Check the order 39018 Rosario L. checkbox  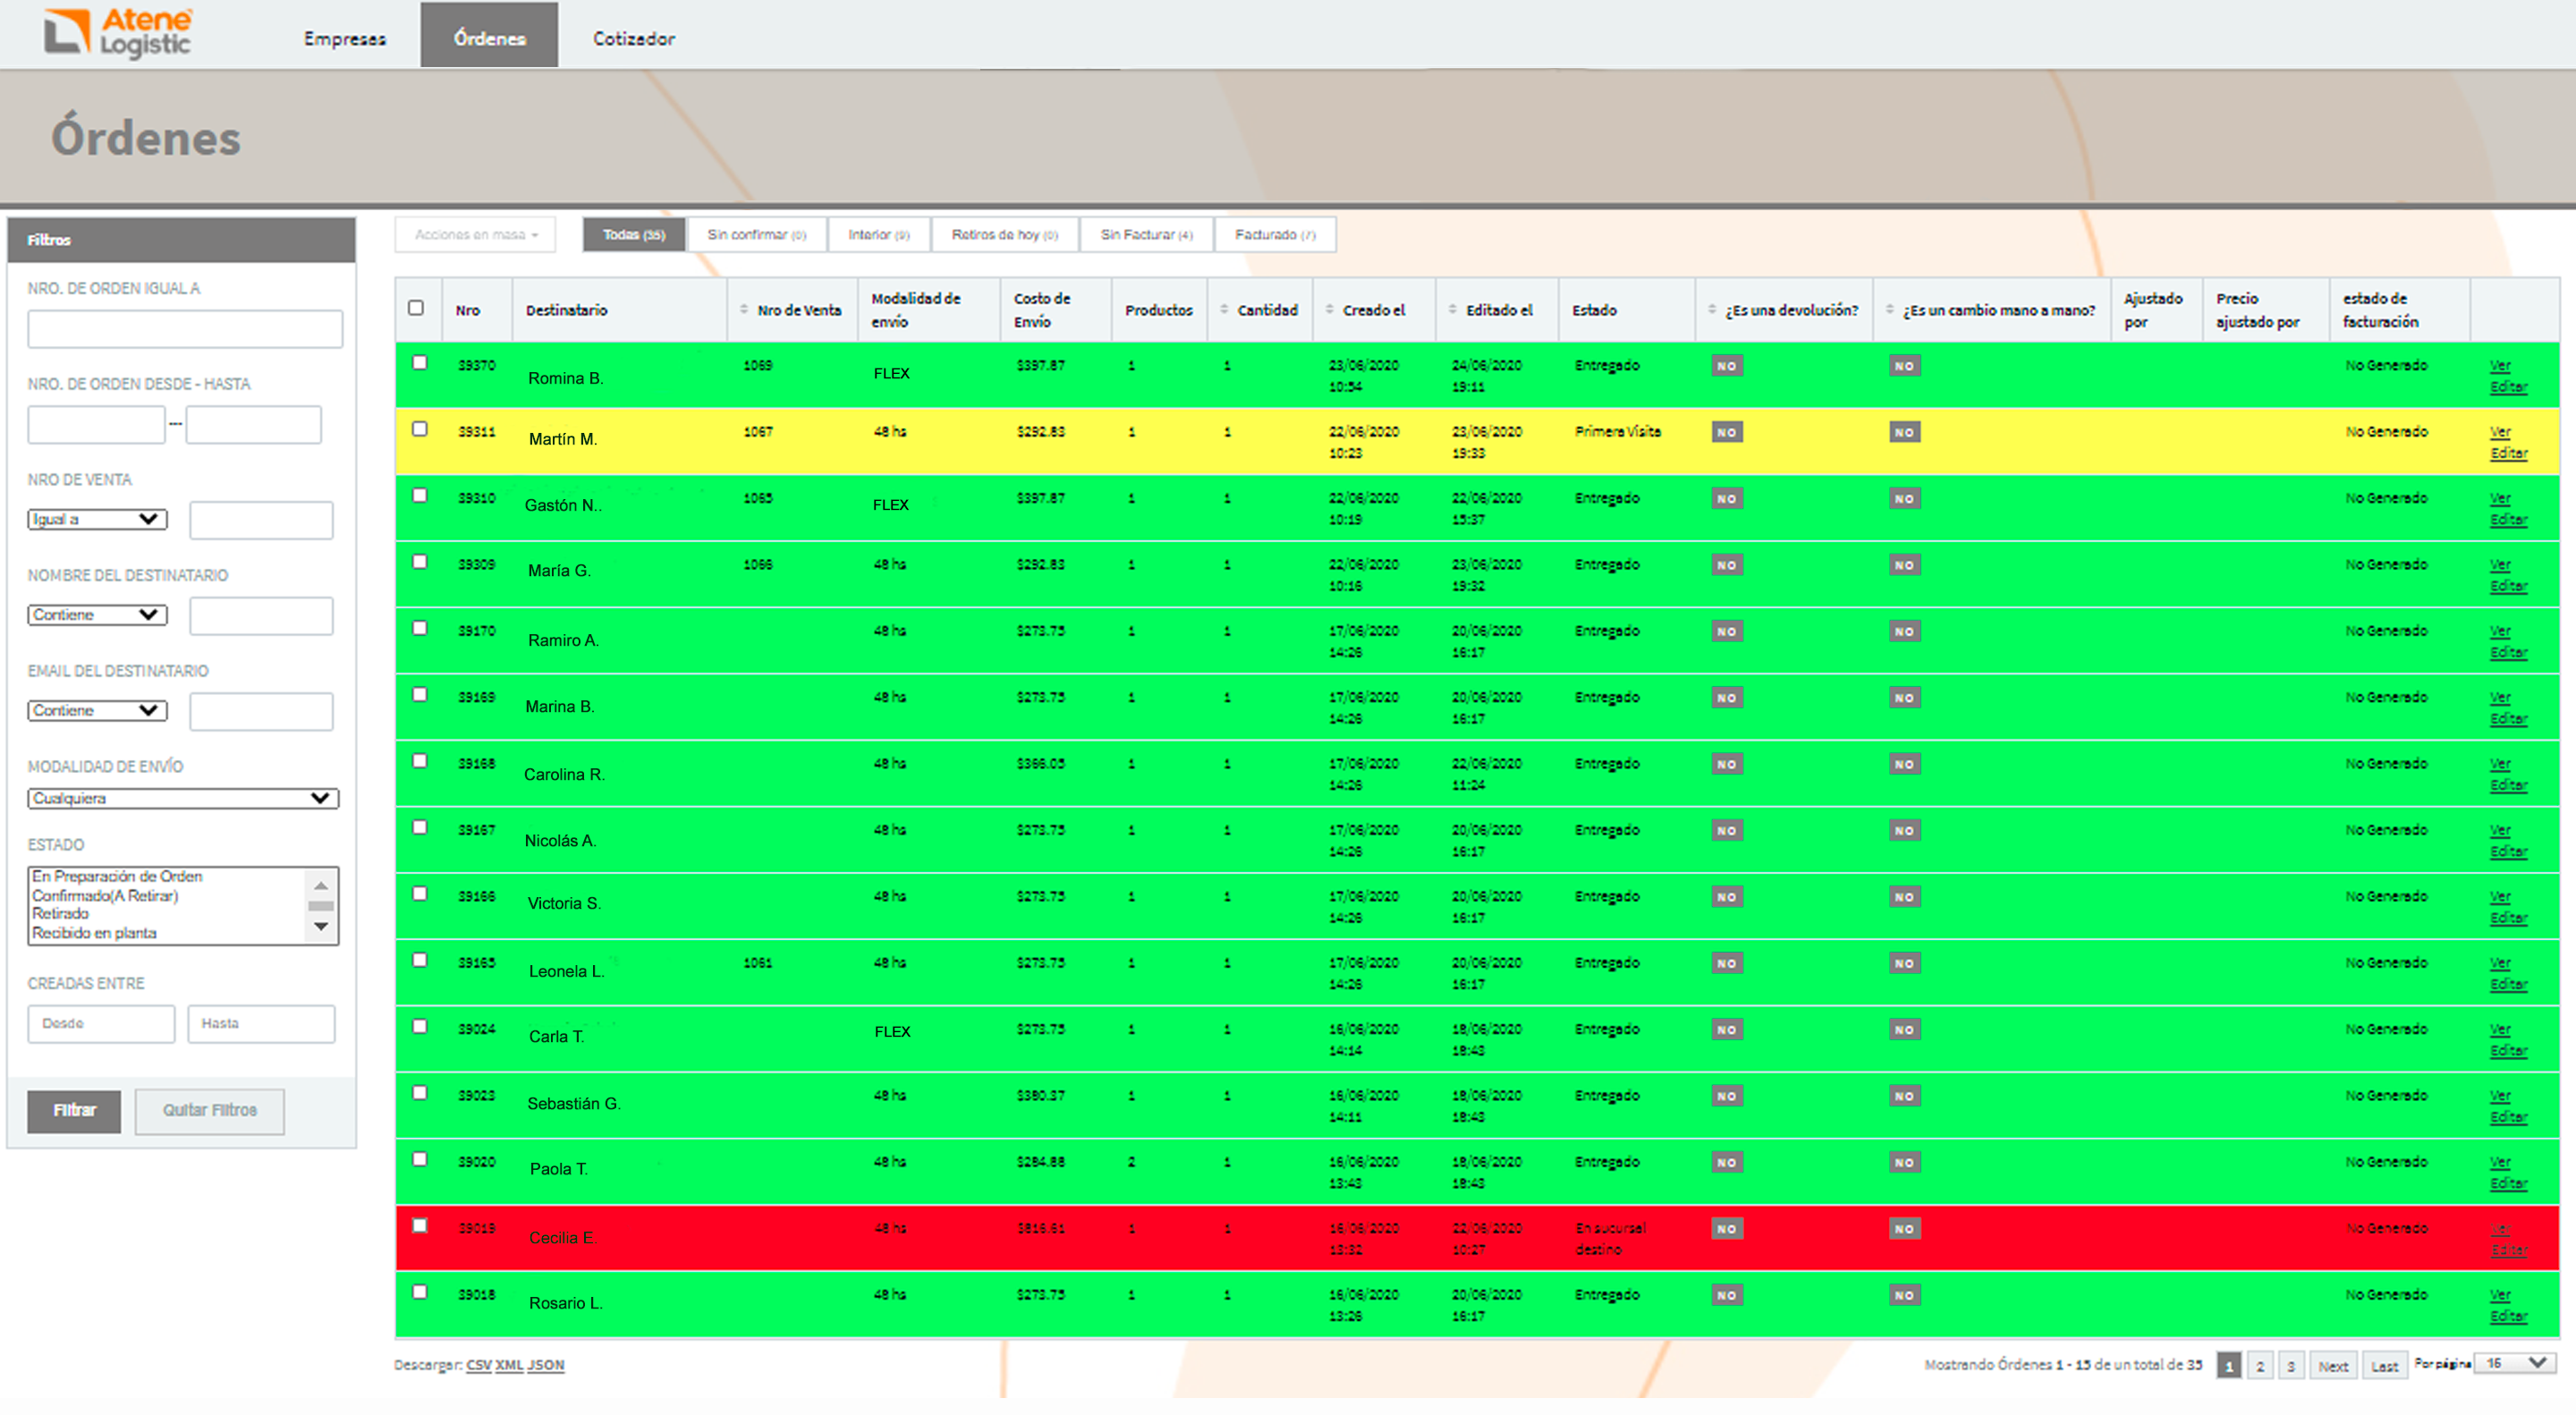420,1291
